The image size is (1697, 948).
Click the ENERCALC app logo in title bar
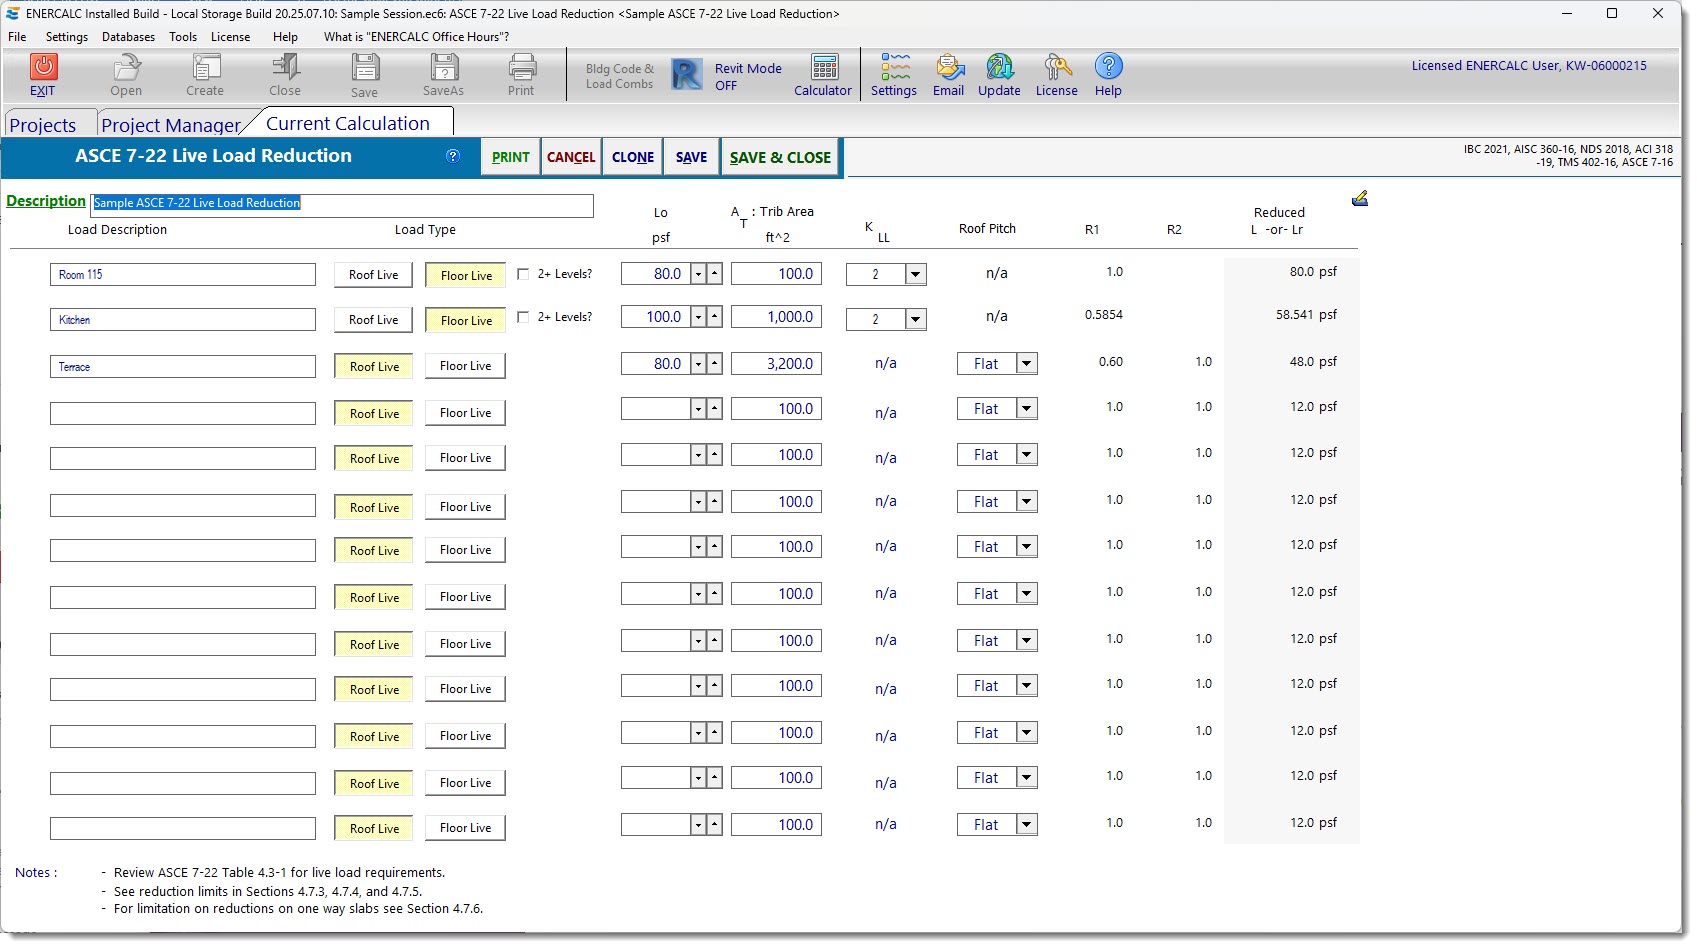pyautogui.click(x=12, y=13)
